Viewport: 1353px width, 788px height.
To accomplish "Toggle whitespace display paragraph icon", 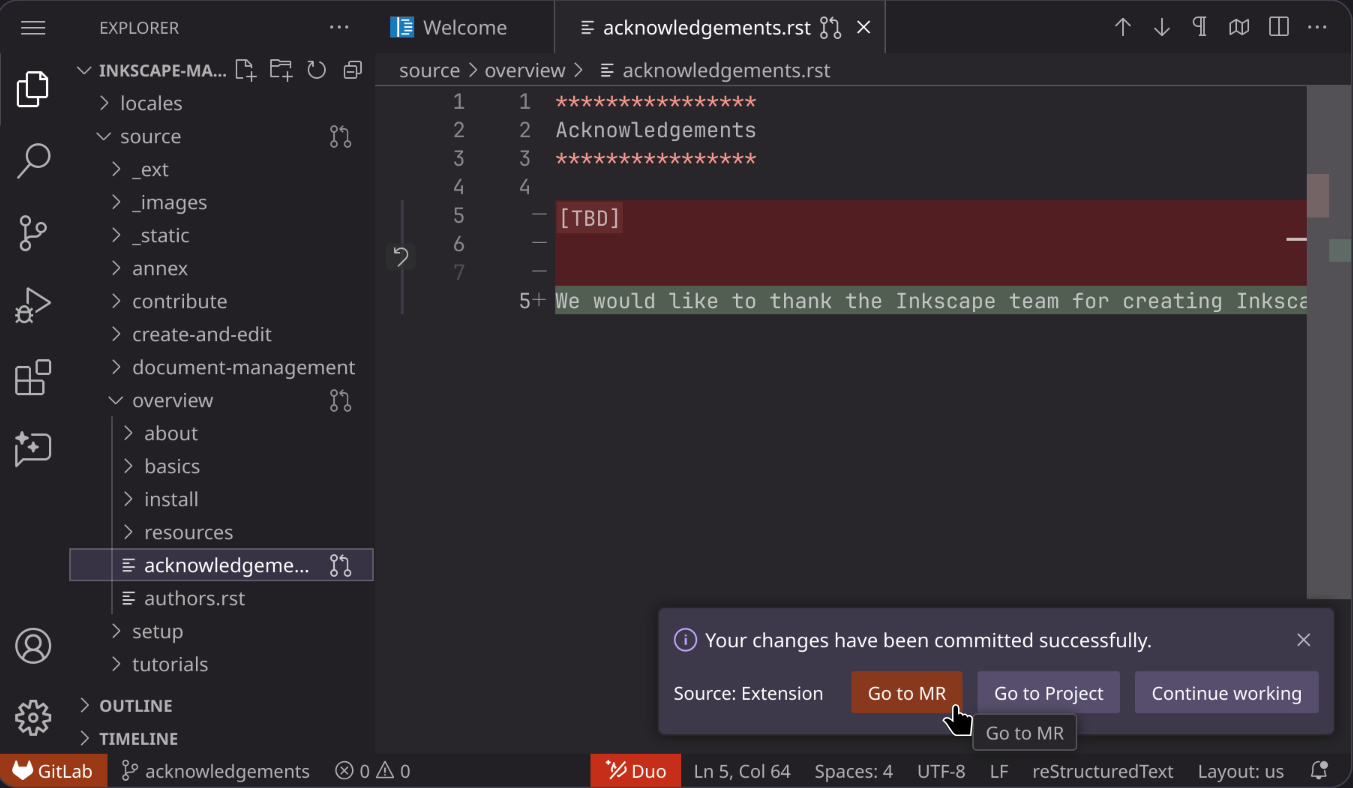I will point(1200,28).
